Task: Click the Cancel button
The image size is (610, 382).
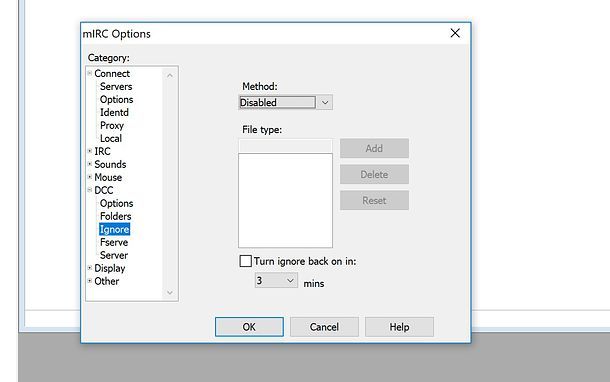Action: (x=324, y=327)
